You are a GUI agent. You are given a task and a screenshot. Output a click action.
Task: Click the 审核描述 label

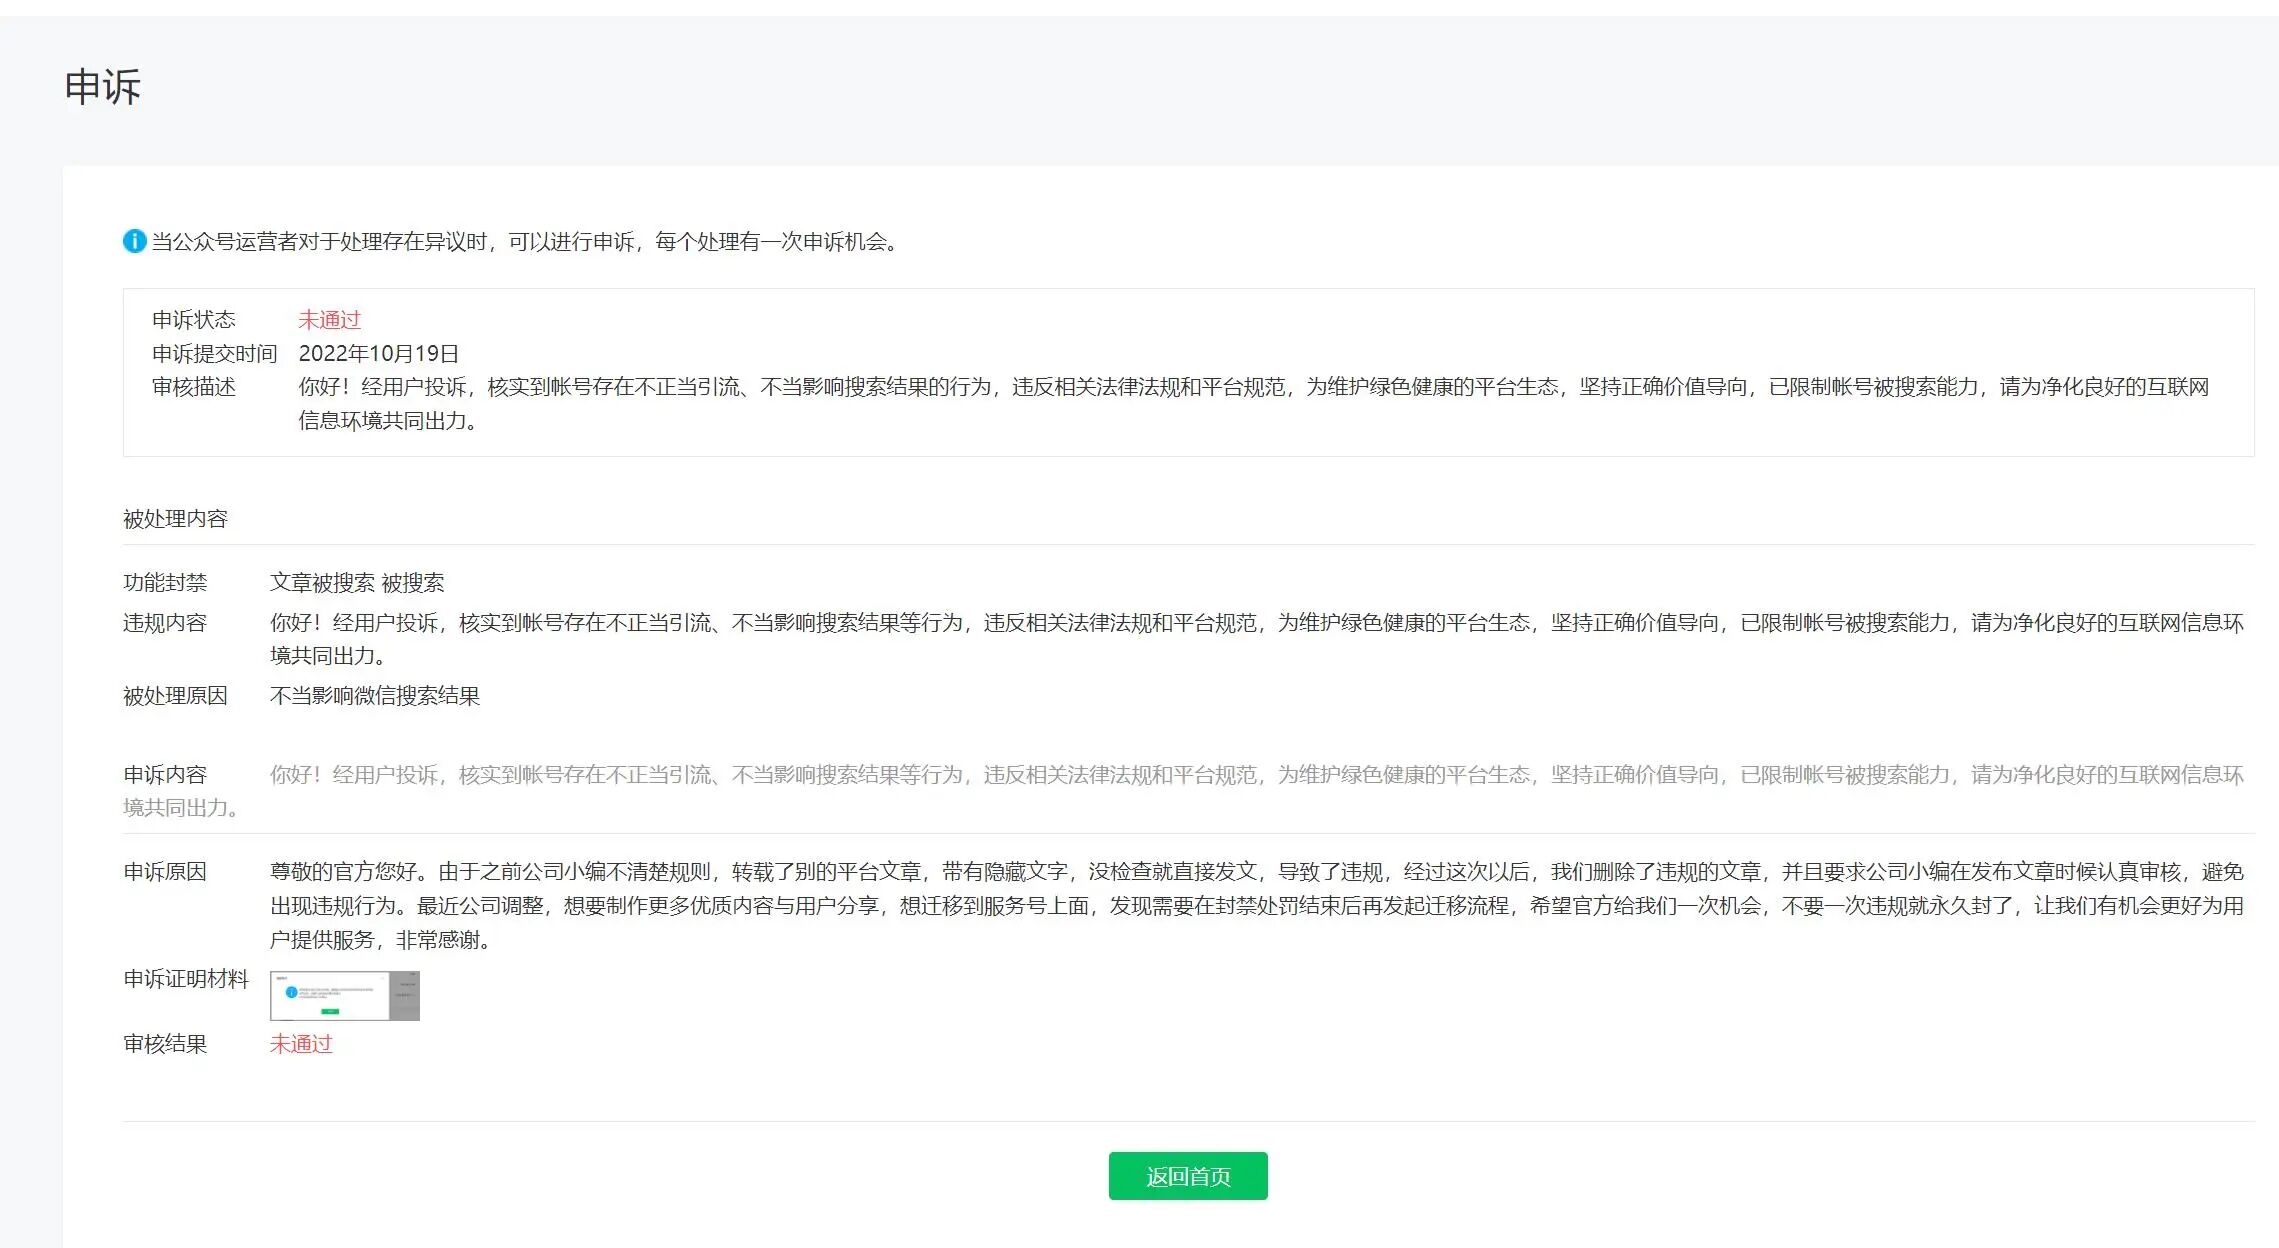pos(194,387)
